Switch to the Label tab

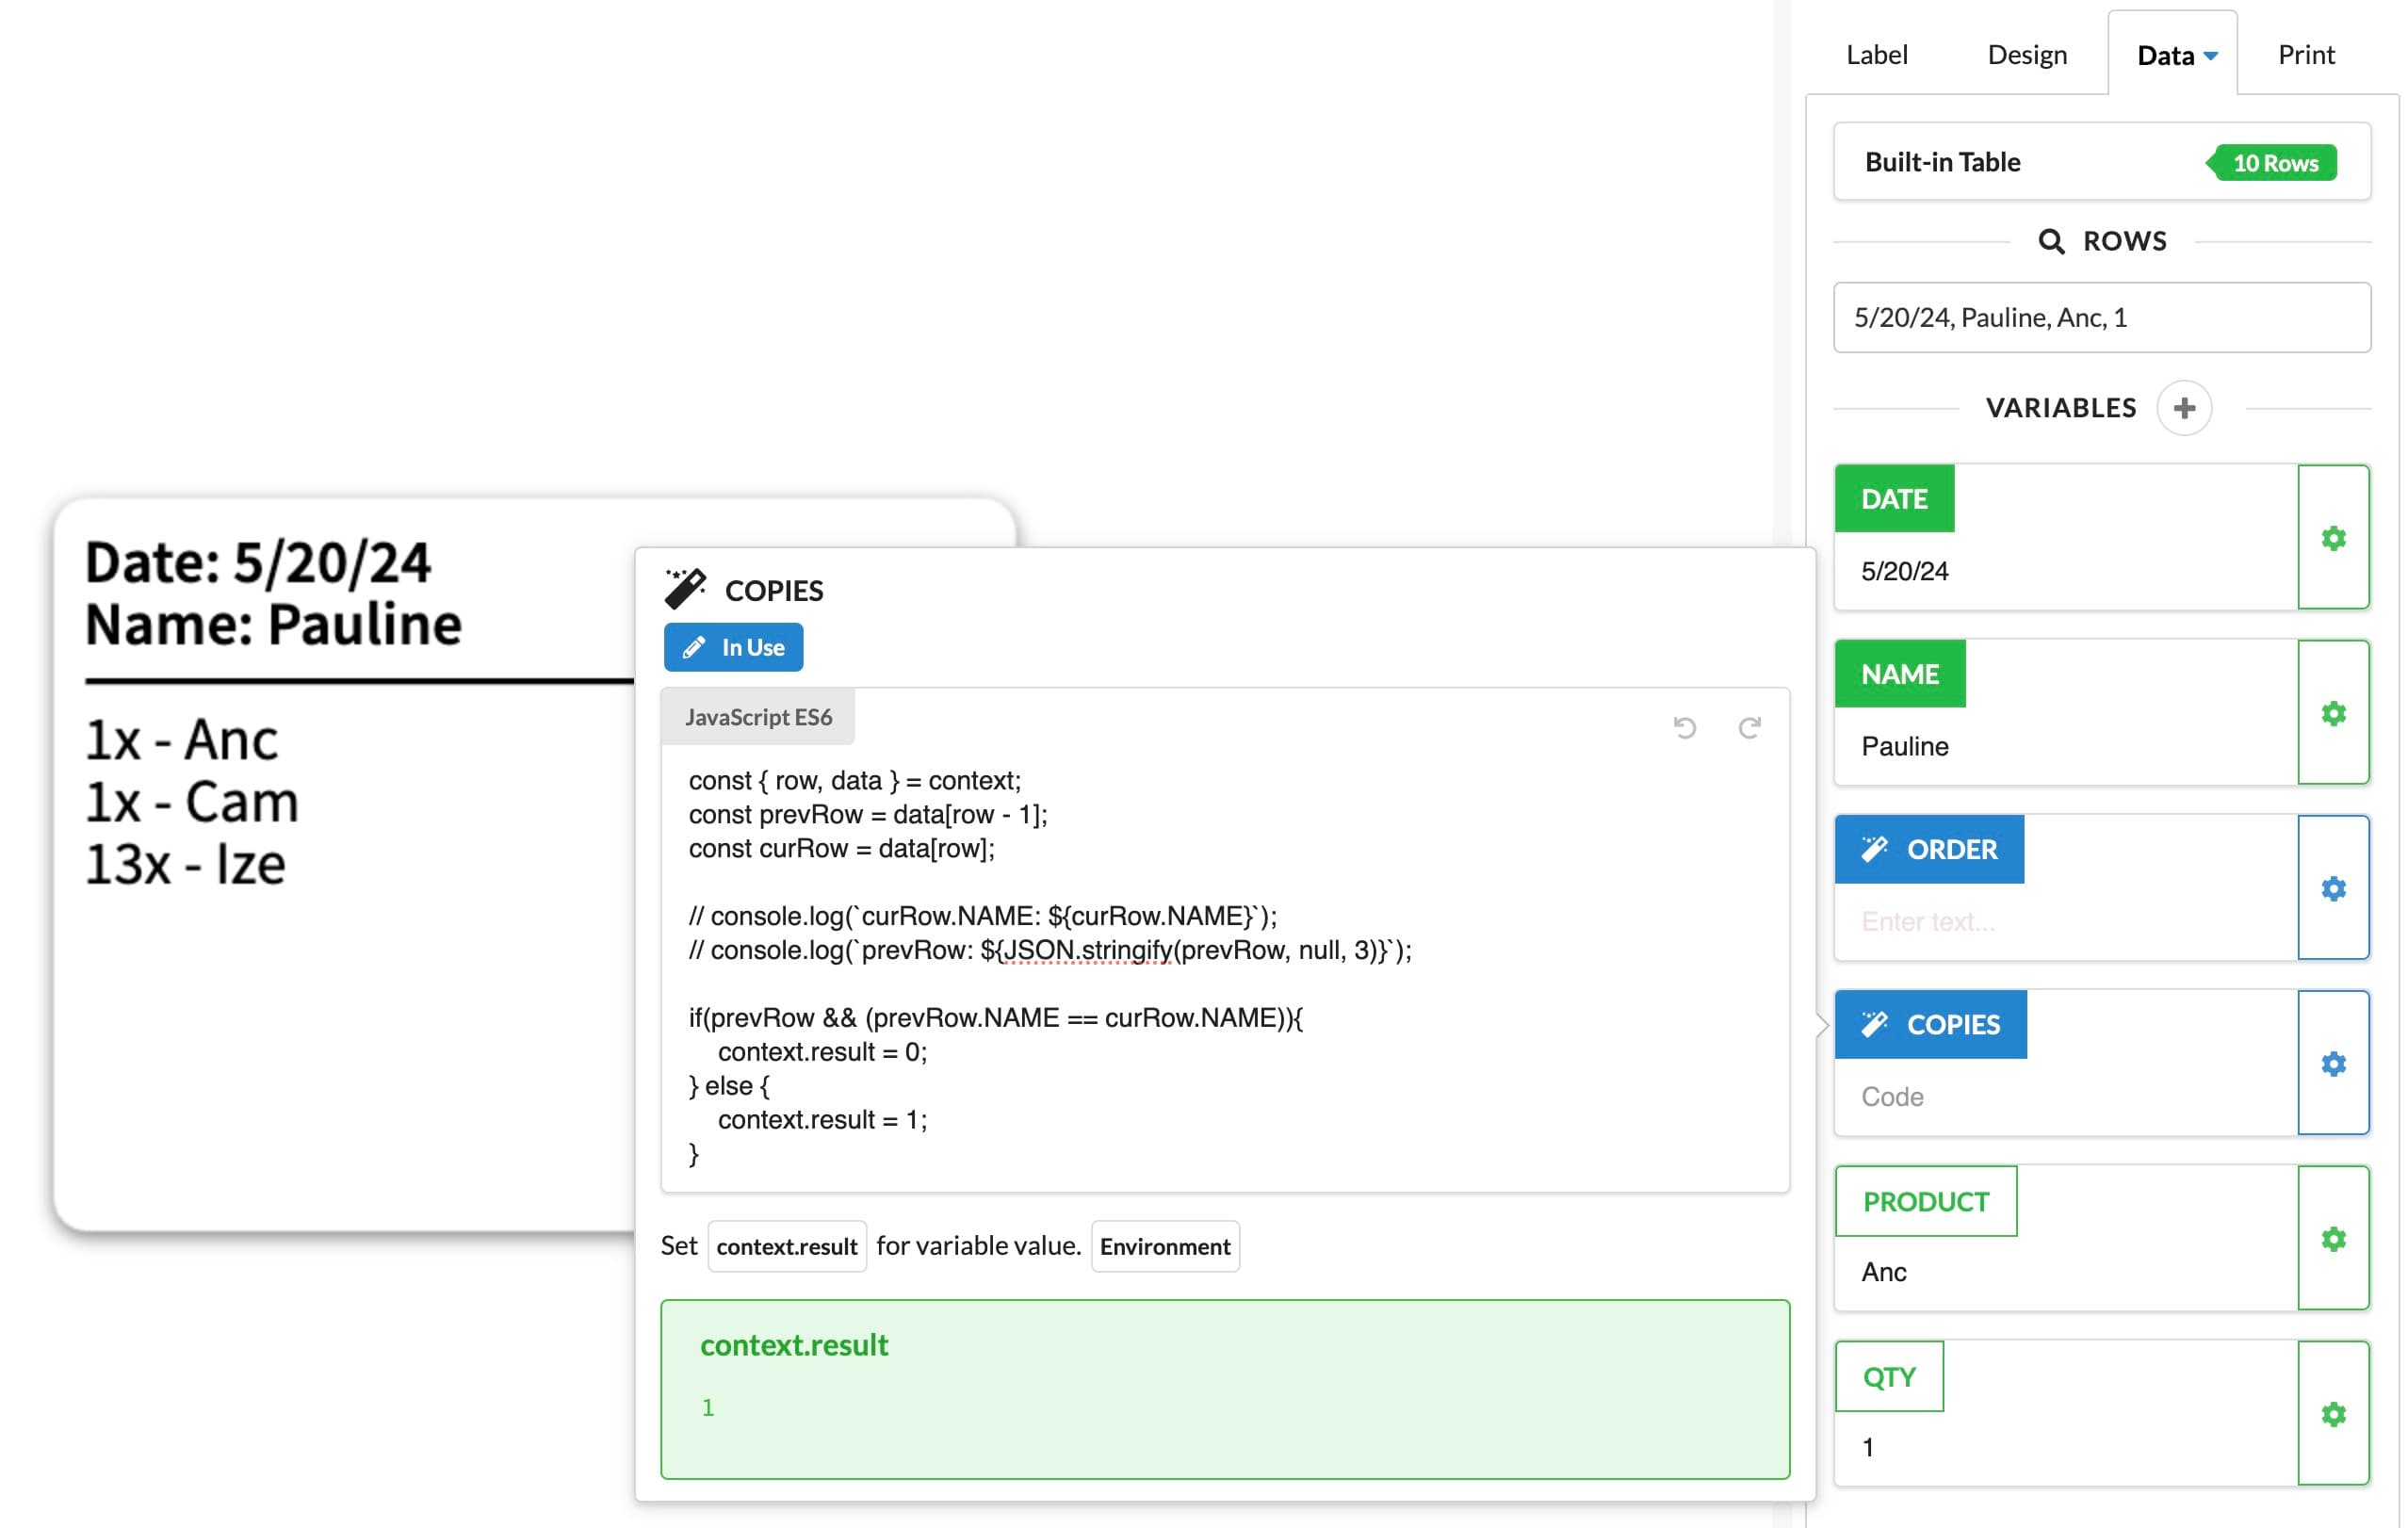tap(1876, 55)
